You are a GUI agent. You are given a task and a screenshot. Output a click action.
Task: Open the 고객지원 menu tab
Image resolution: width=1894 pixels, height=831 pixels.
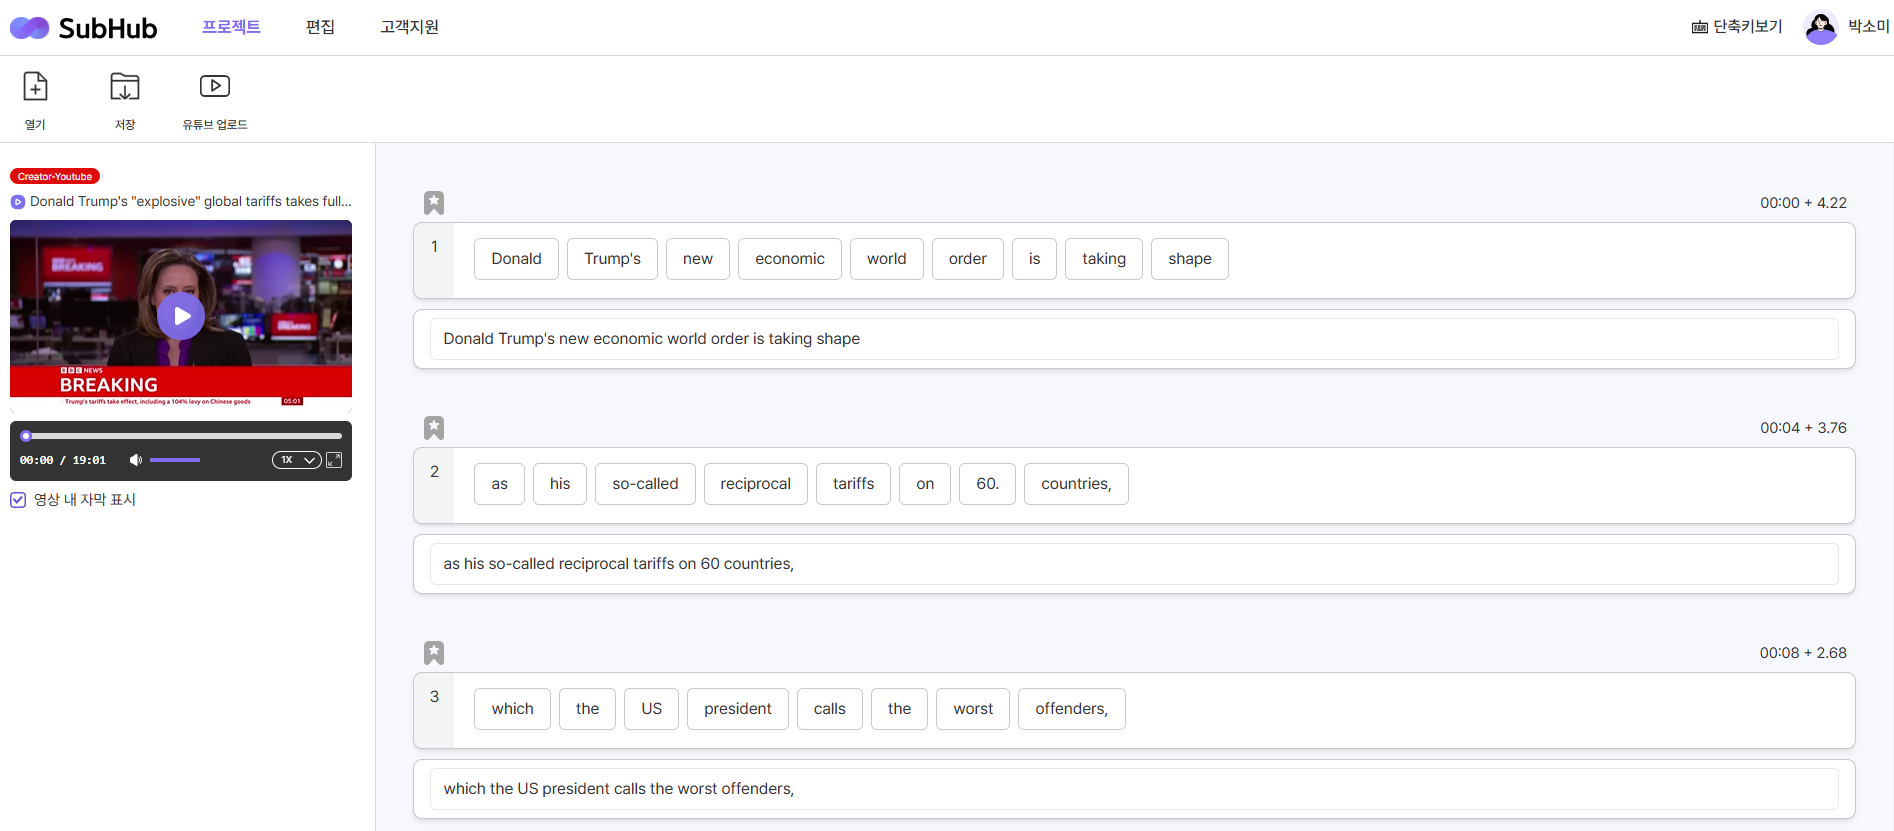409,27
